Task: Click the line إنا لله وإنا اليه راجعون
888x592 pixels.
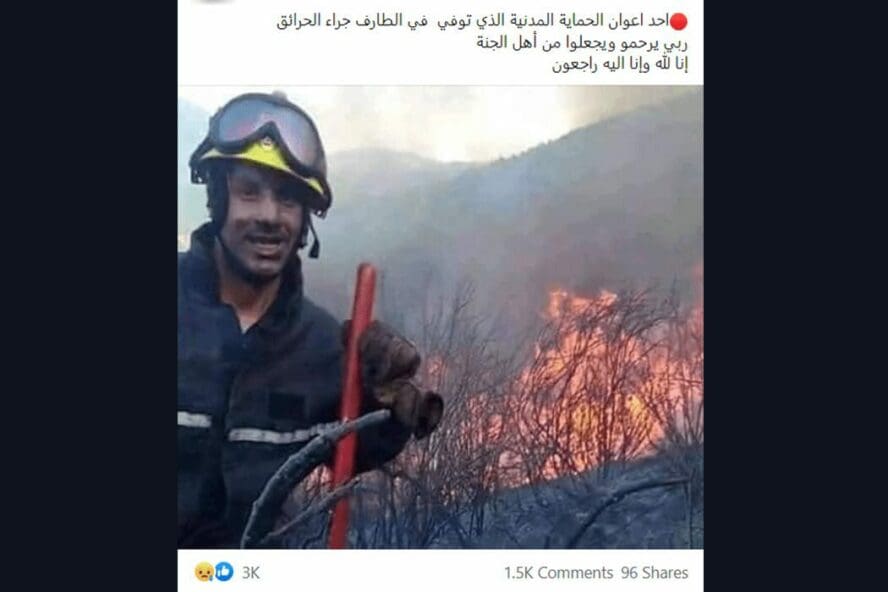Action: pos(620,64)
